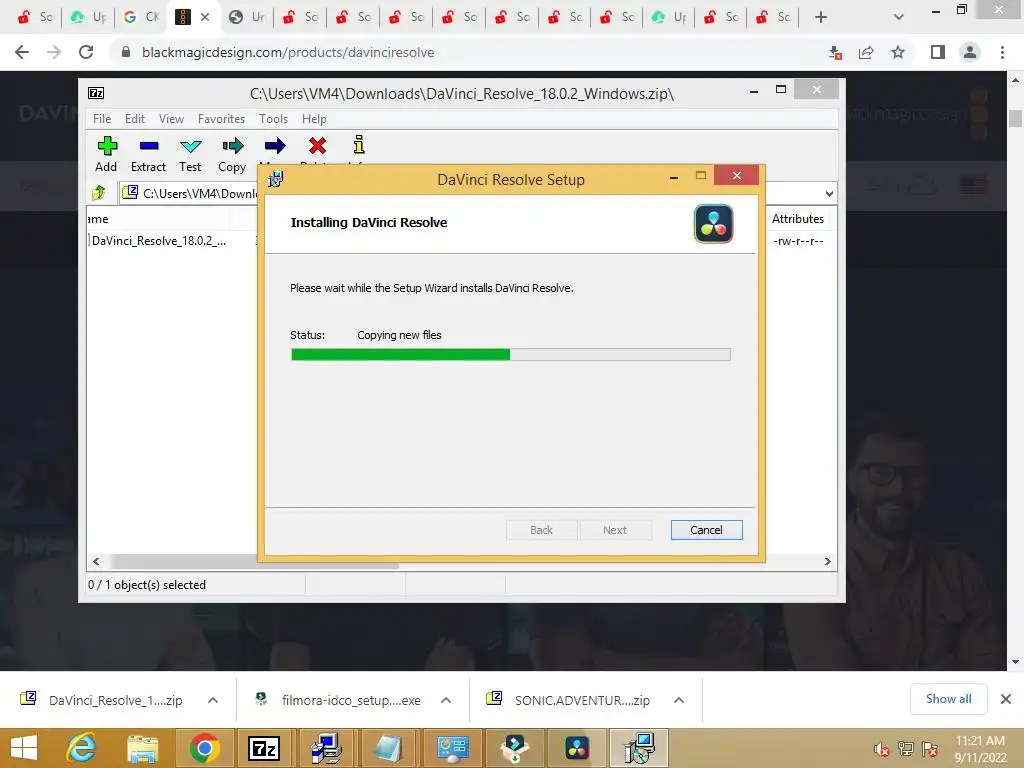1024x768 pixels.
Task: Select DaVinci_Resolve_18.0.2 file in 7-Zip list
Action: 159,241
